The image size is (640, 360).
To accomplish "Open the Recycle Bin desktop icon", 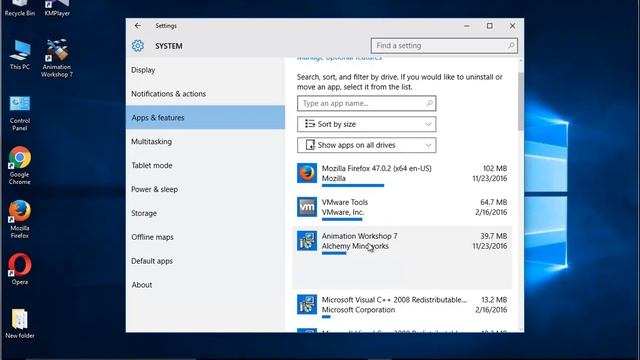I will [20, 8].
